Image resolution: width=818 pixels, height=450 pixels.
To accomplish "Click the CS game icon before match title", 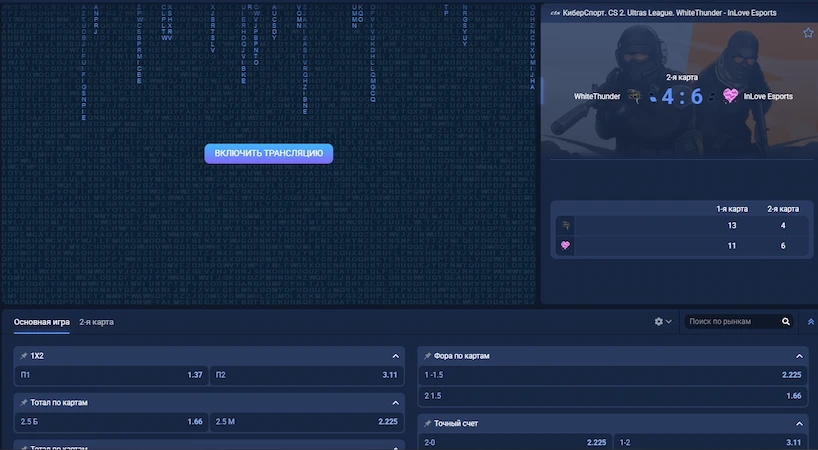I will tap(555, 13).
